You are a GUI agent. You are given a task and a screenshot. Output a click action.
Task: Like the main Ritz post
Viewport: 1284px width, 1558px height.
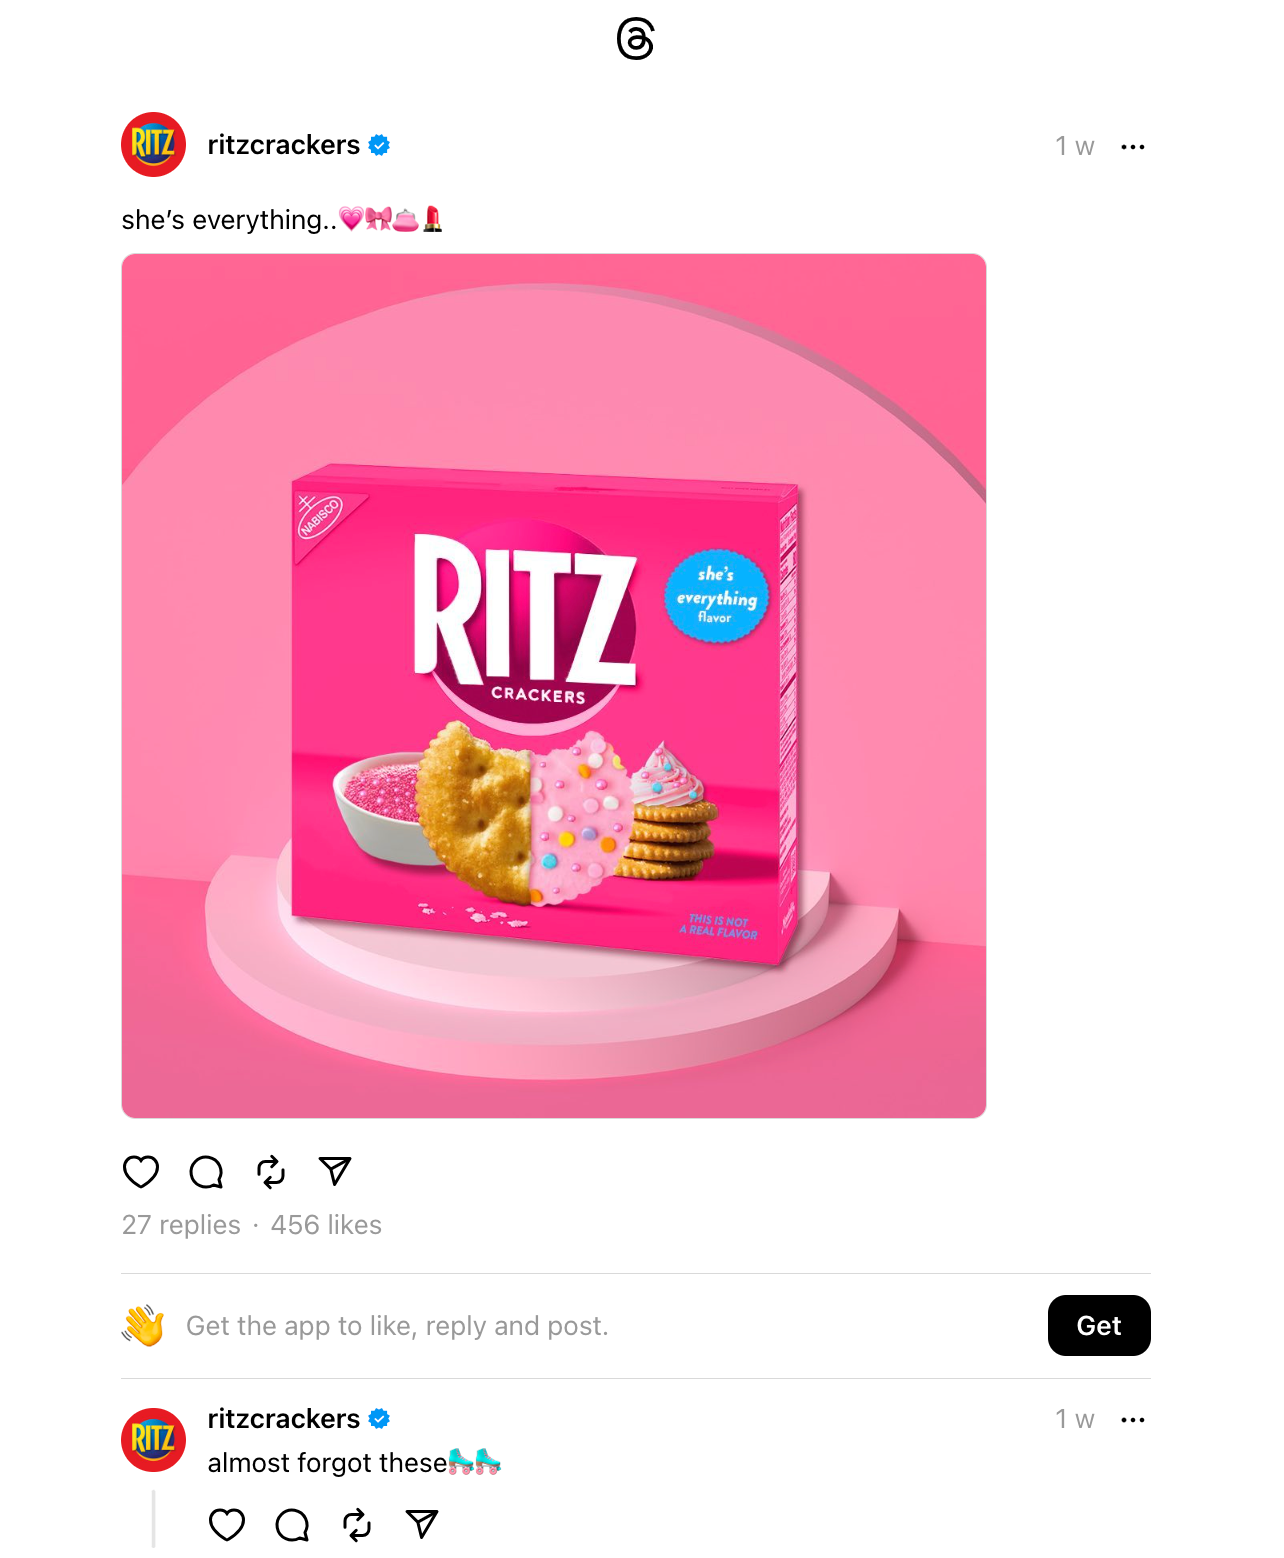coord(141,1171)
